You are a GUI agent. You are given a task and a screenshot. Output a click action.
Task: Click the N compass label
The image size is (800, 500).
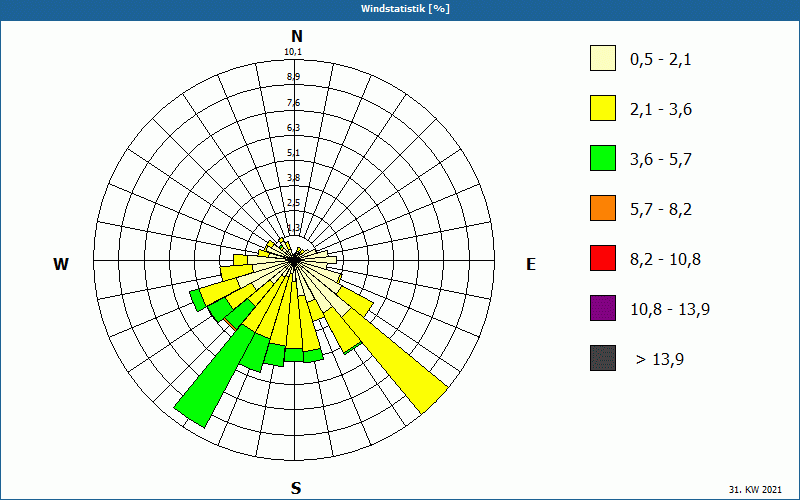point(297,36)
